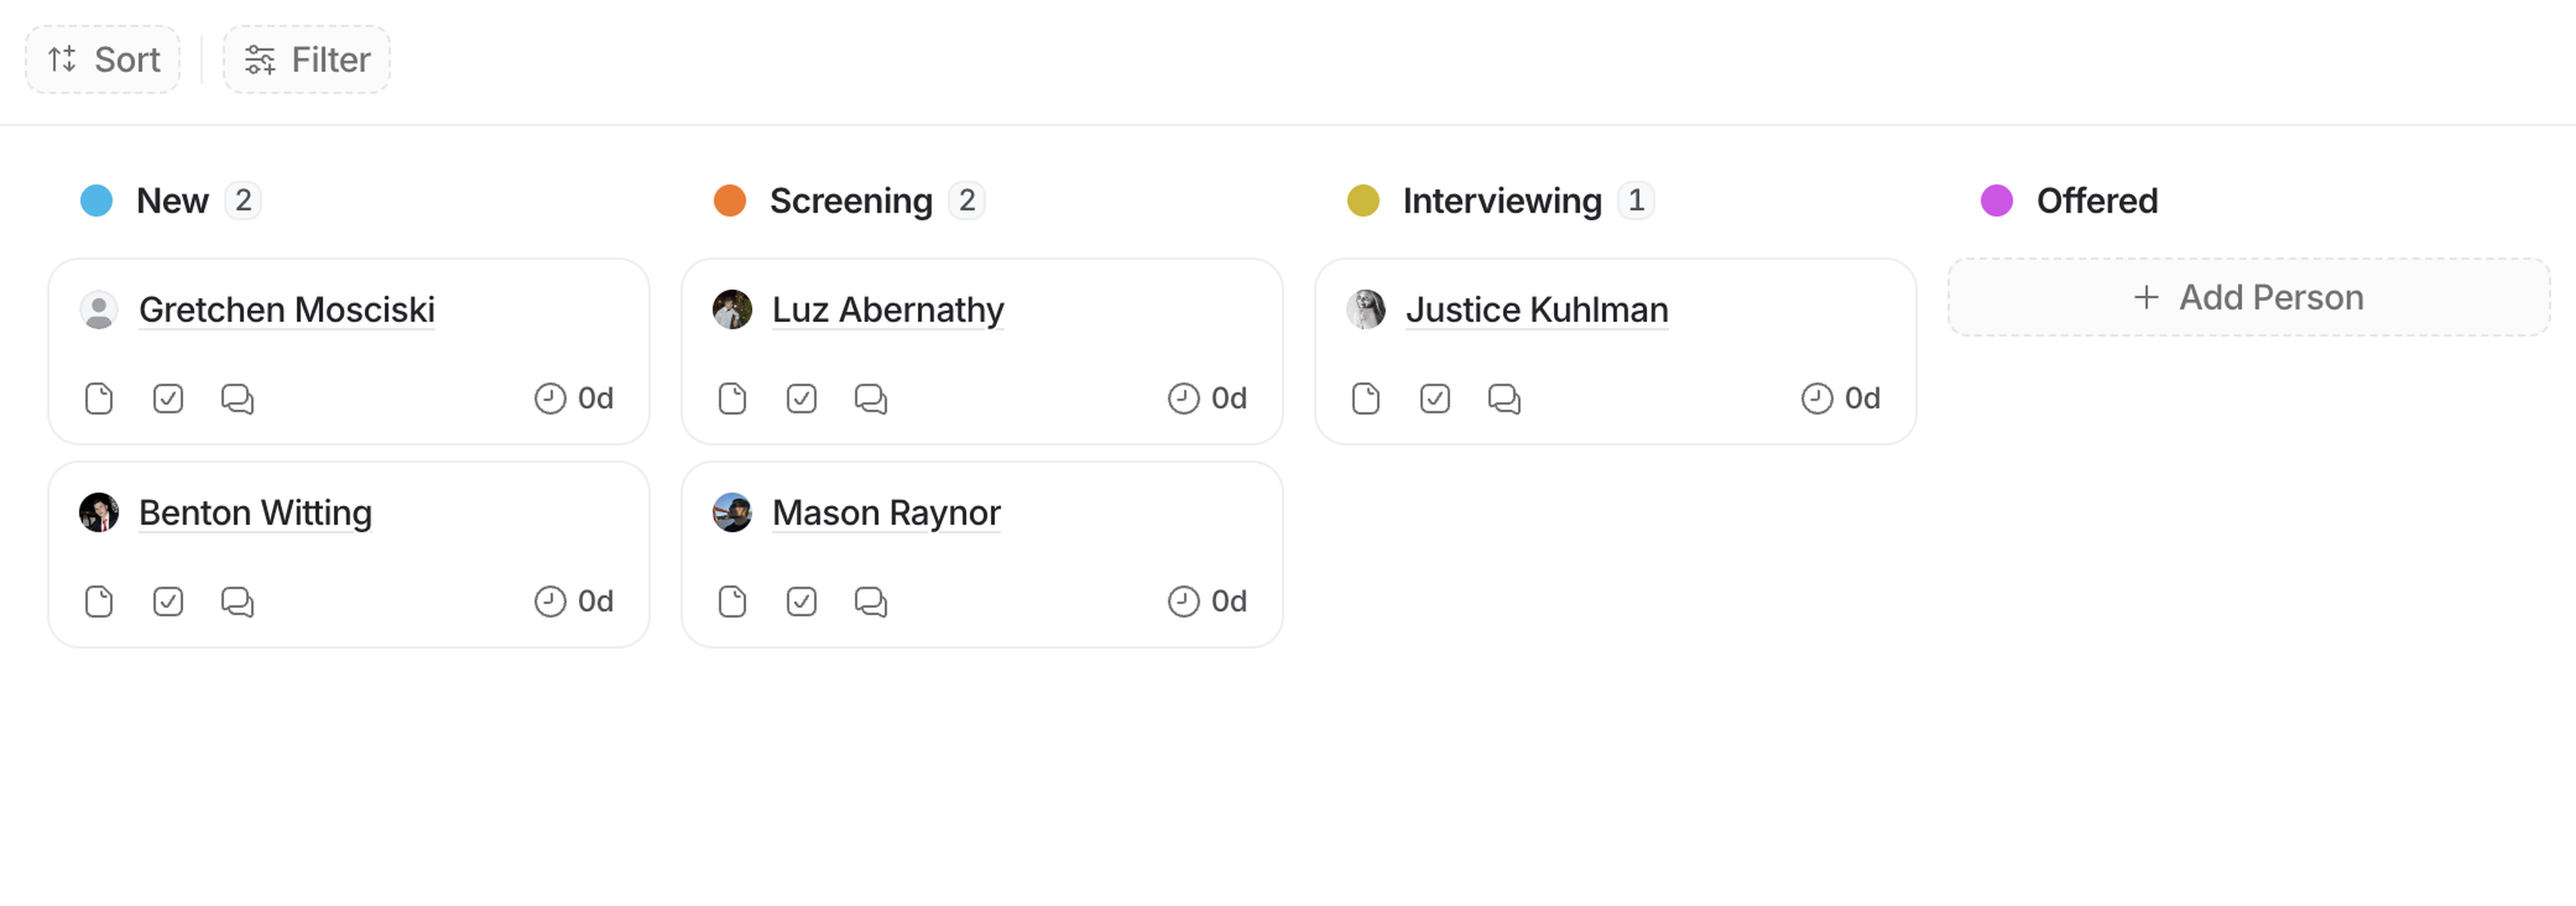The image size is (2576, 906).
Task: Click Luz Abernathy's avatar photo
Action: [x=732, y=310]
